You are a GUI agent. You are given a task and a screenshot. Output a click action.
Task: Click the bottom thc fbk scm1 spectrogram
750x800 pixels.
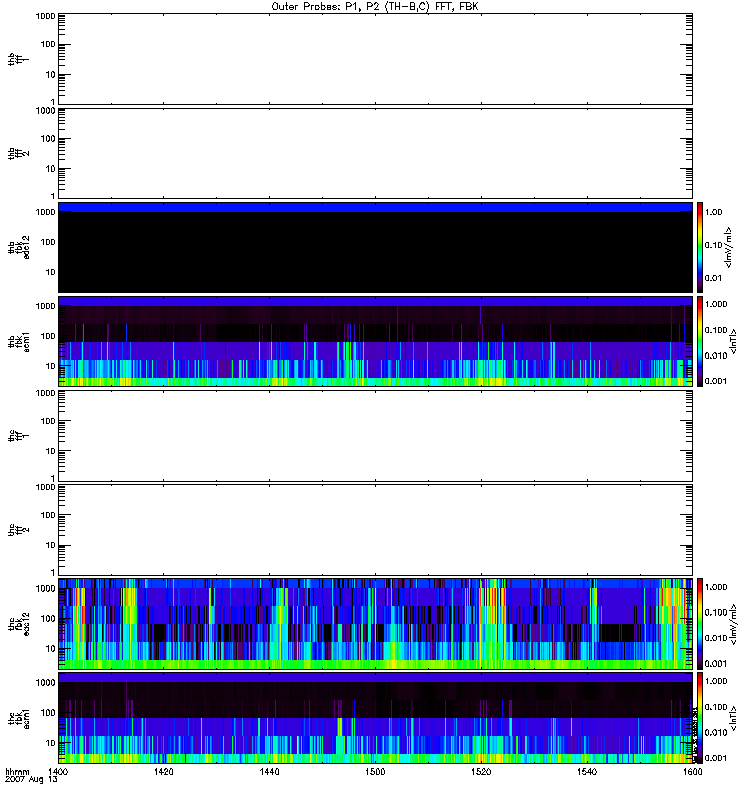375,717
